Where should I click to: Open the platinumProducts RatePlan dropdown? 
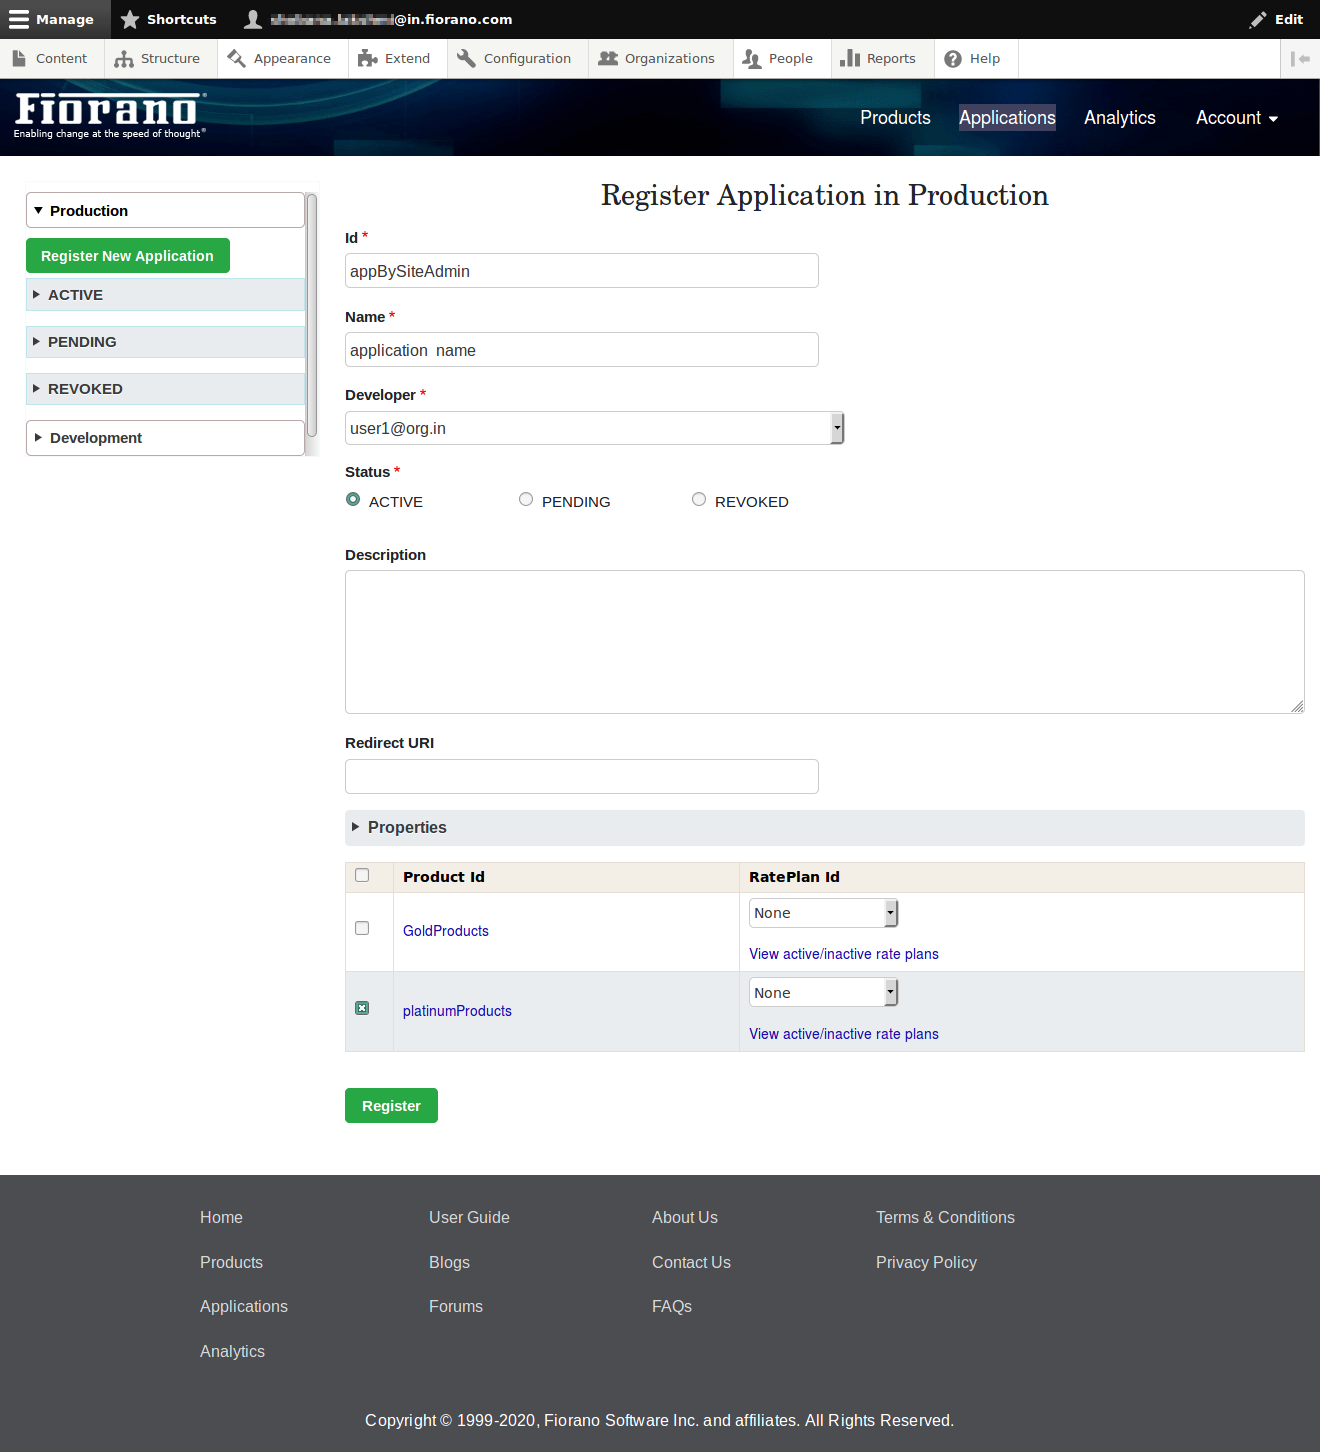[824, 992]
